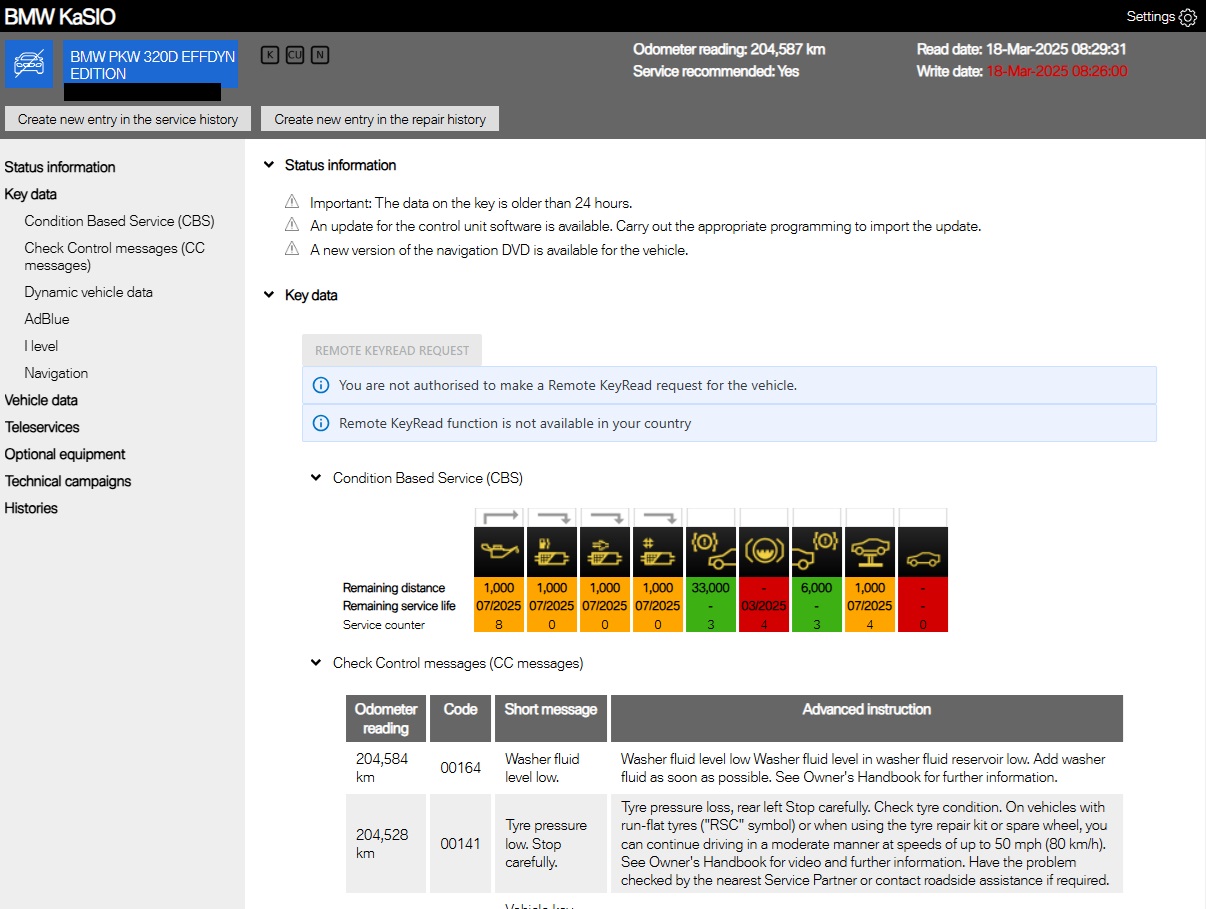The height and width of the screenshot is (909, 1206).
Task: Click the black redacted bar under vehicle label
Action: [142, 93]
